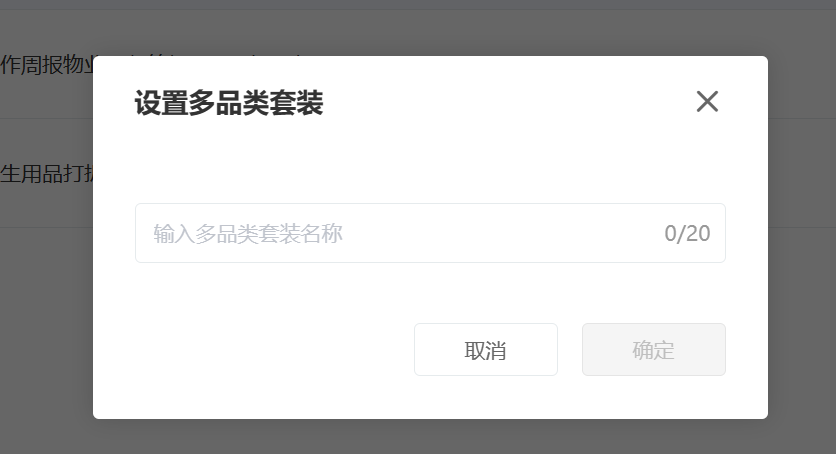Dismiss dialog via the X icon top-right
Viewport: 836px width, 454px height.
click(x=707, y=101)
